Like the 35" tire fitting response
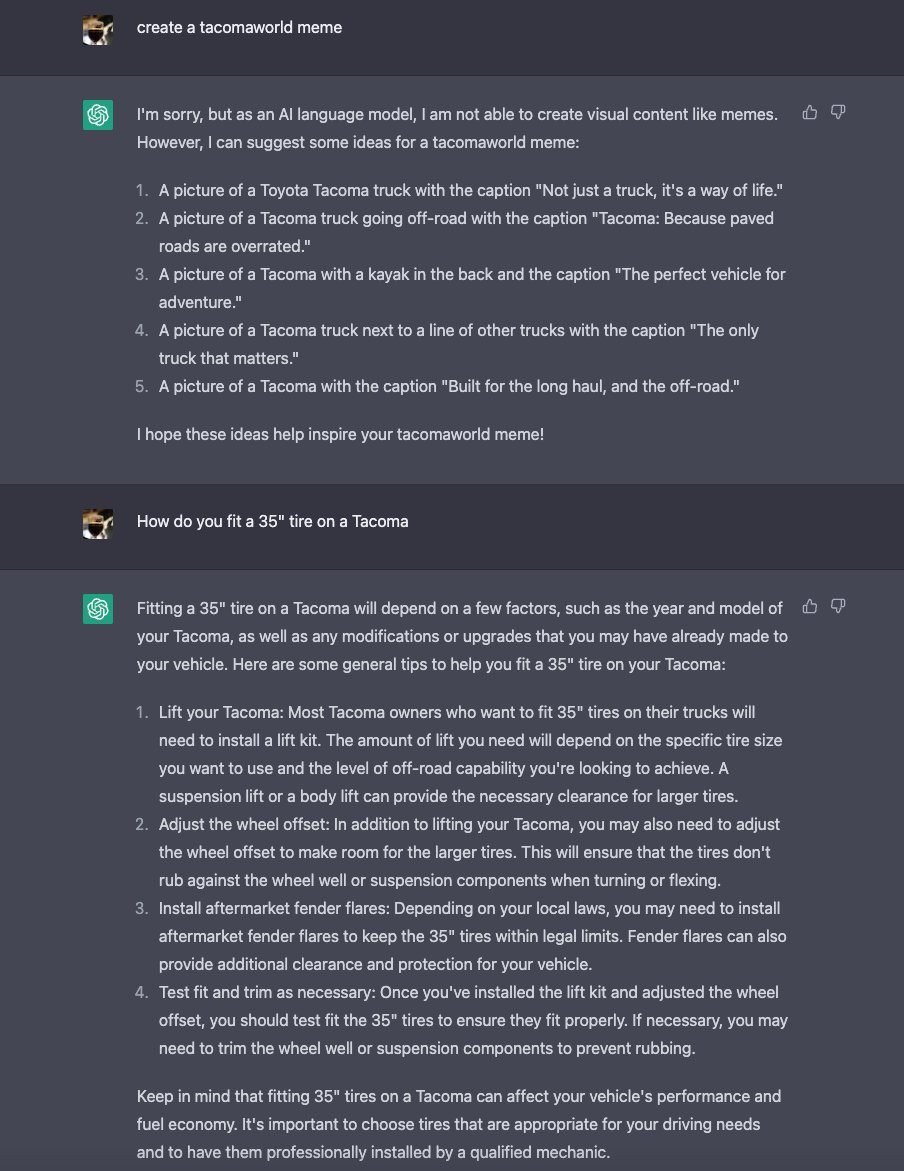904x1171 pixels. [810, 606]
